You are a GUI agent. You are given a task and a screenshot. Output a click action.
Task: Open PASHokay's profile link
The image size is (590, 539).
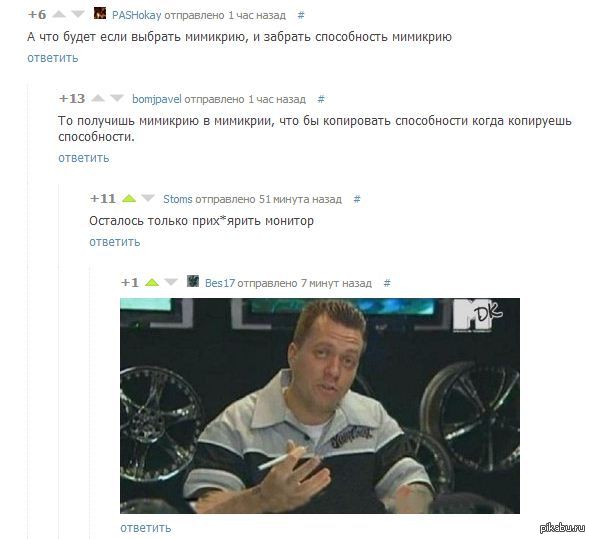coord(137,15)
